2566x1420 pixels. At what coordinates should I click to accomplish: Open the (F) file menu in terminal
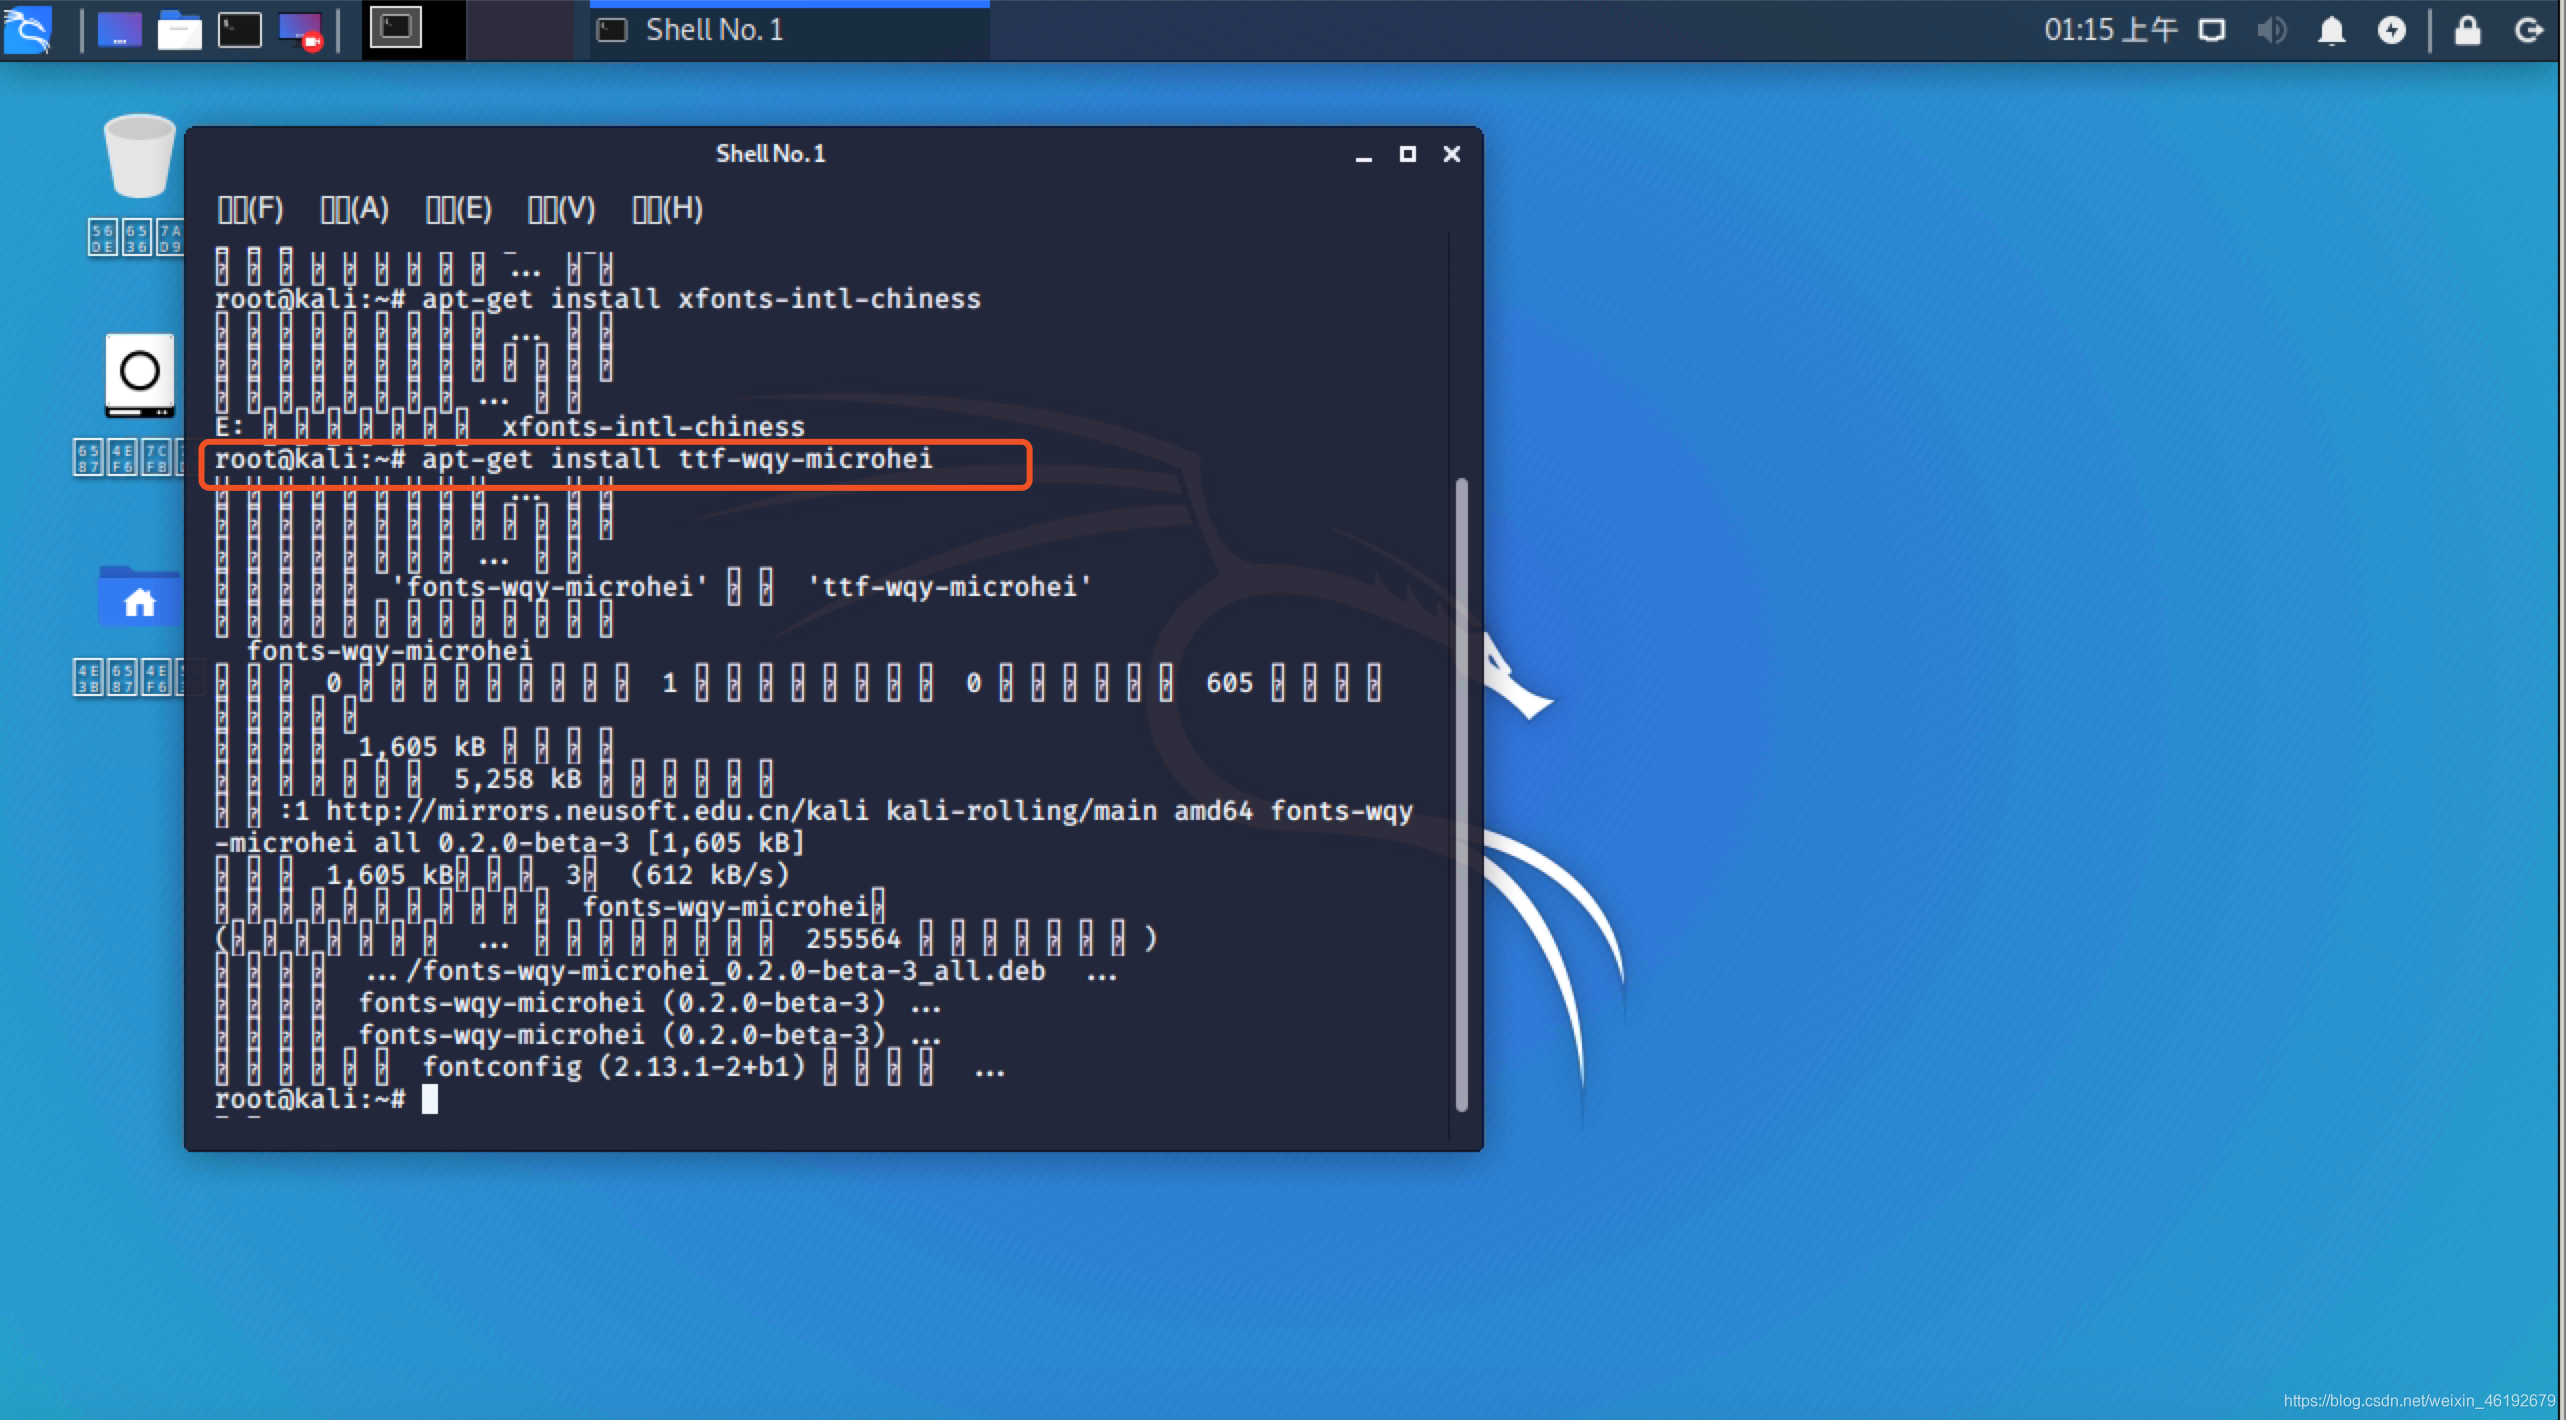tap(251, 209)
